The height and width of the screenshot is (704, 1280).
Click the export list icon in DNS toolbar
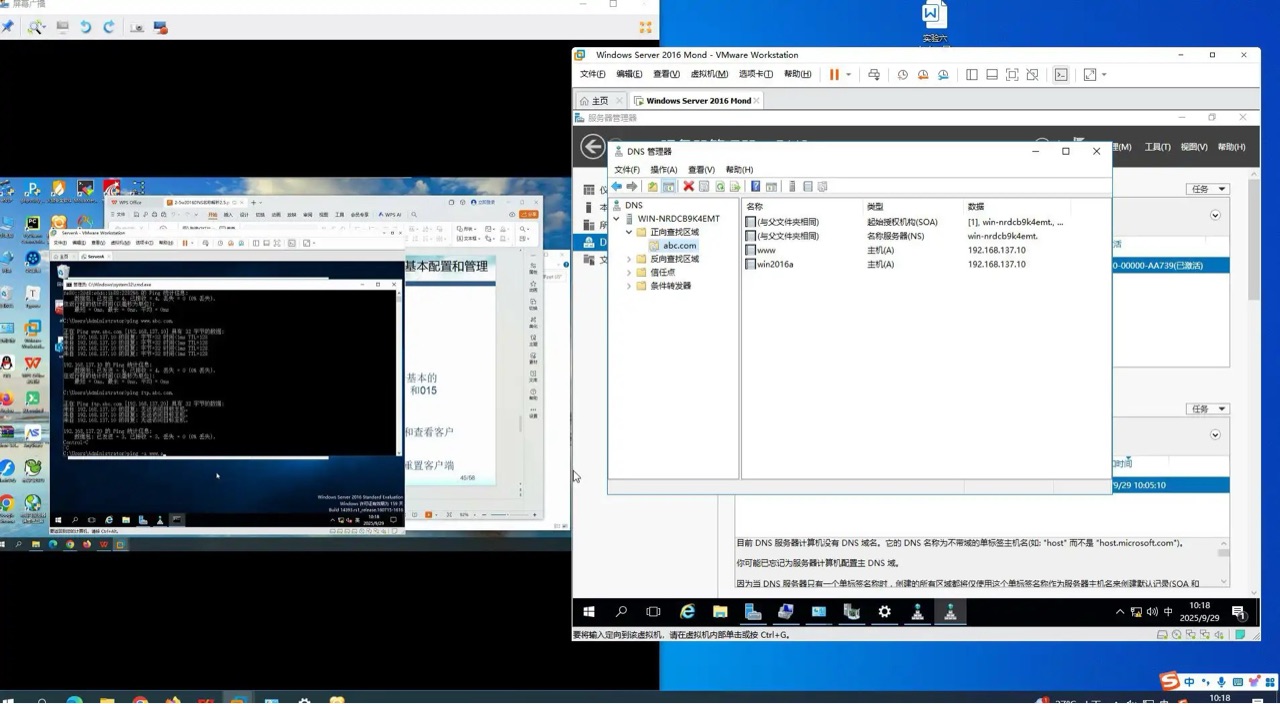click(x=735, y=187)
